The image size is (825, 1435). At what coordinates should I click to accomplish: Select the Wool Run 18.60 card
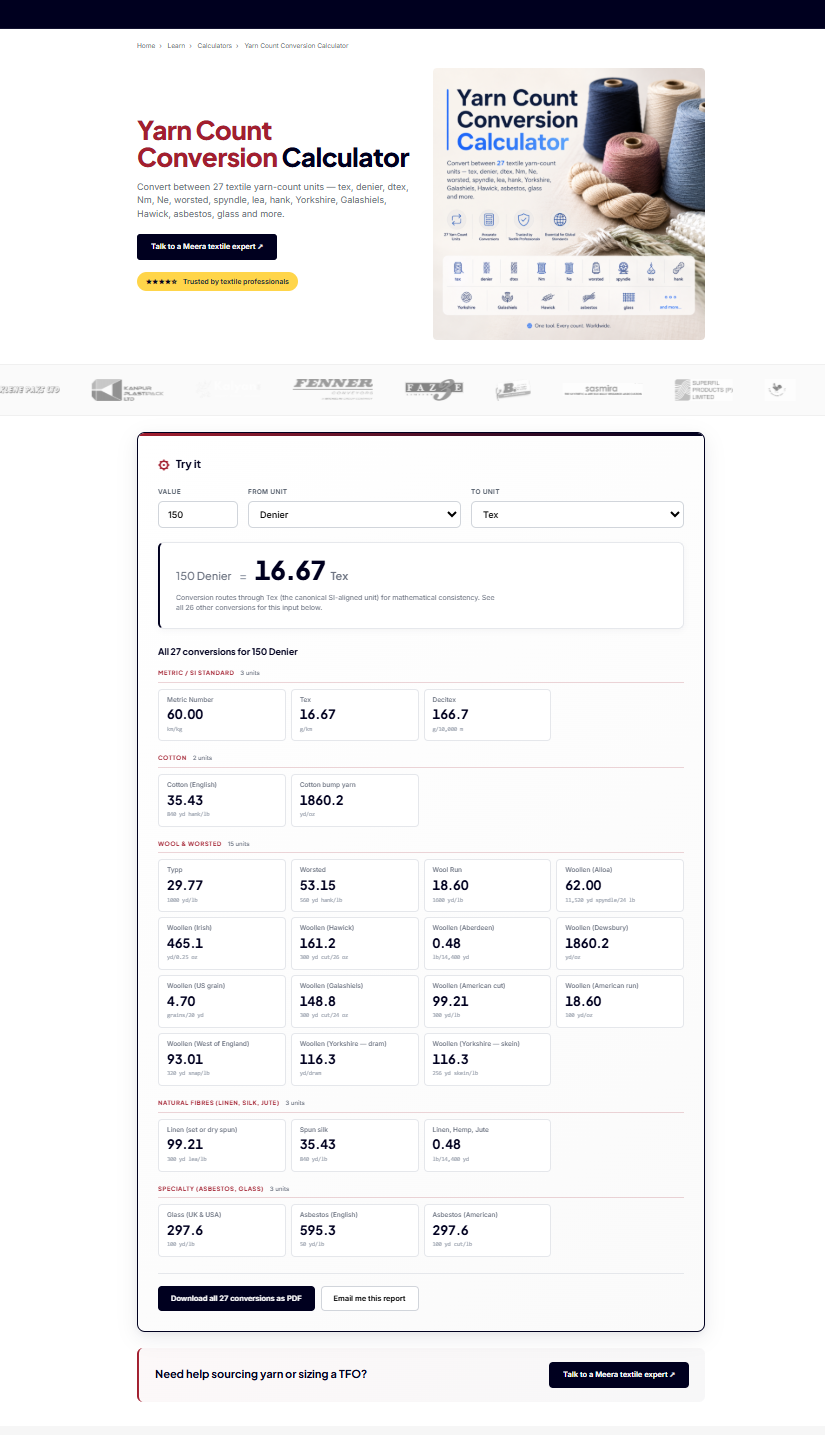pyautogui.click(x=487, y=885)
